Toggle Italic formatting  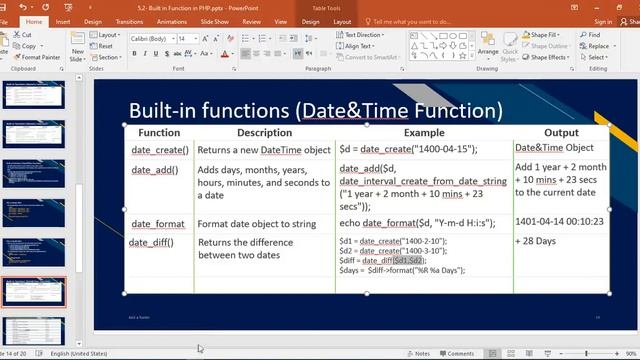click(x=145, y=53)
